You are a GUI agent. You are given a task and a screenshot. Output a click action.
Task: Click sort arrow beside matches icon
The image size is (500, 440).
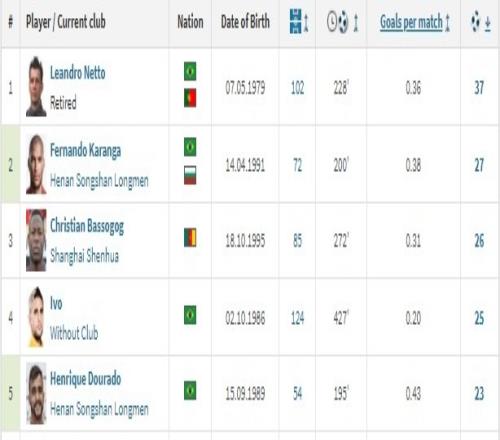coord(306,23)
